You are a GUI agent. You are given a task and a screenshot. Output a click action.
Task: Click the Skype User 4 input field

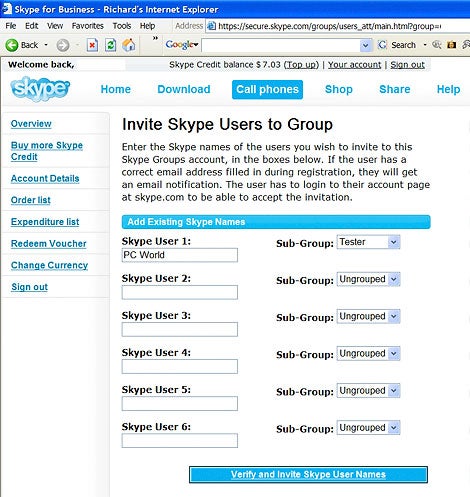click(180, 366)
